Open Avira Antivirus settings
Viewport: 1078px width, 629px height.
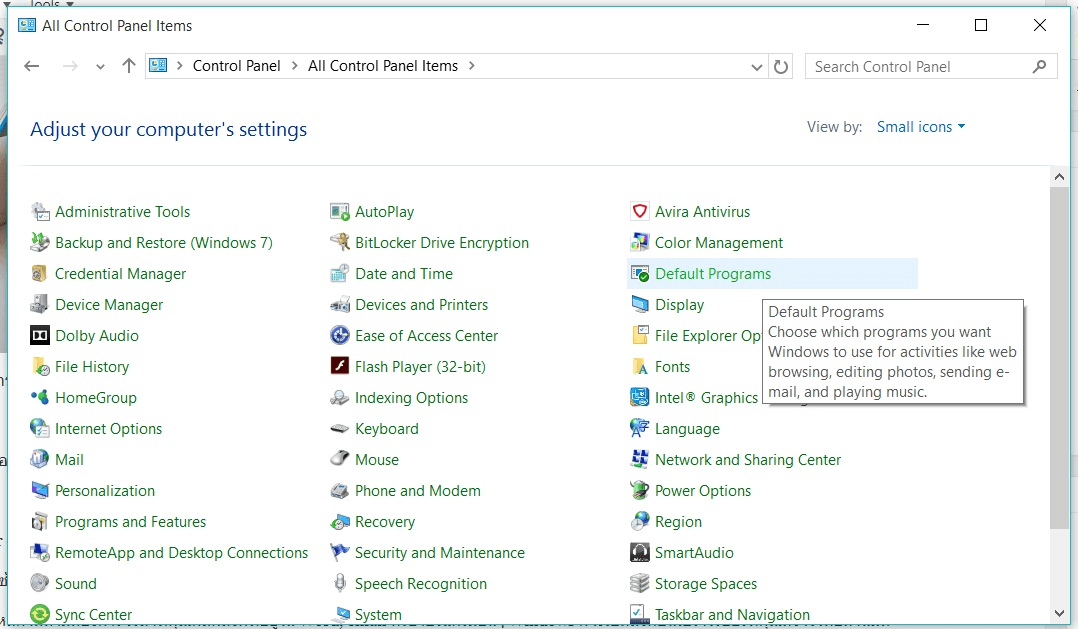pyautogui.click(x=703, y=211)
